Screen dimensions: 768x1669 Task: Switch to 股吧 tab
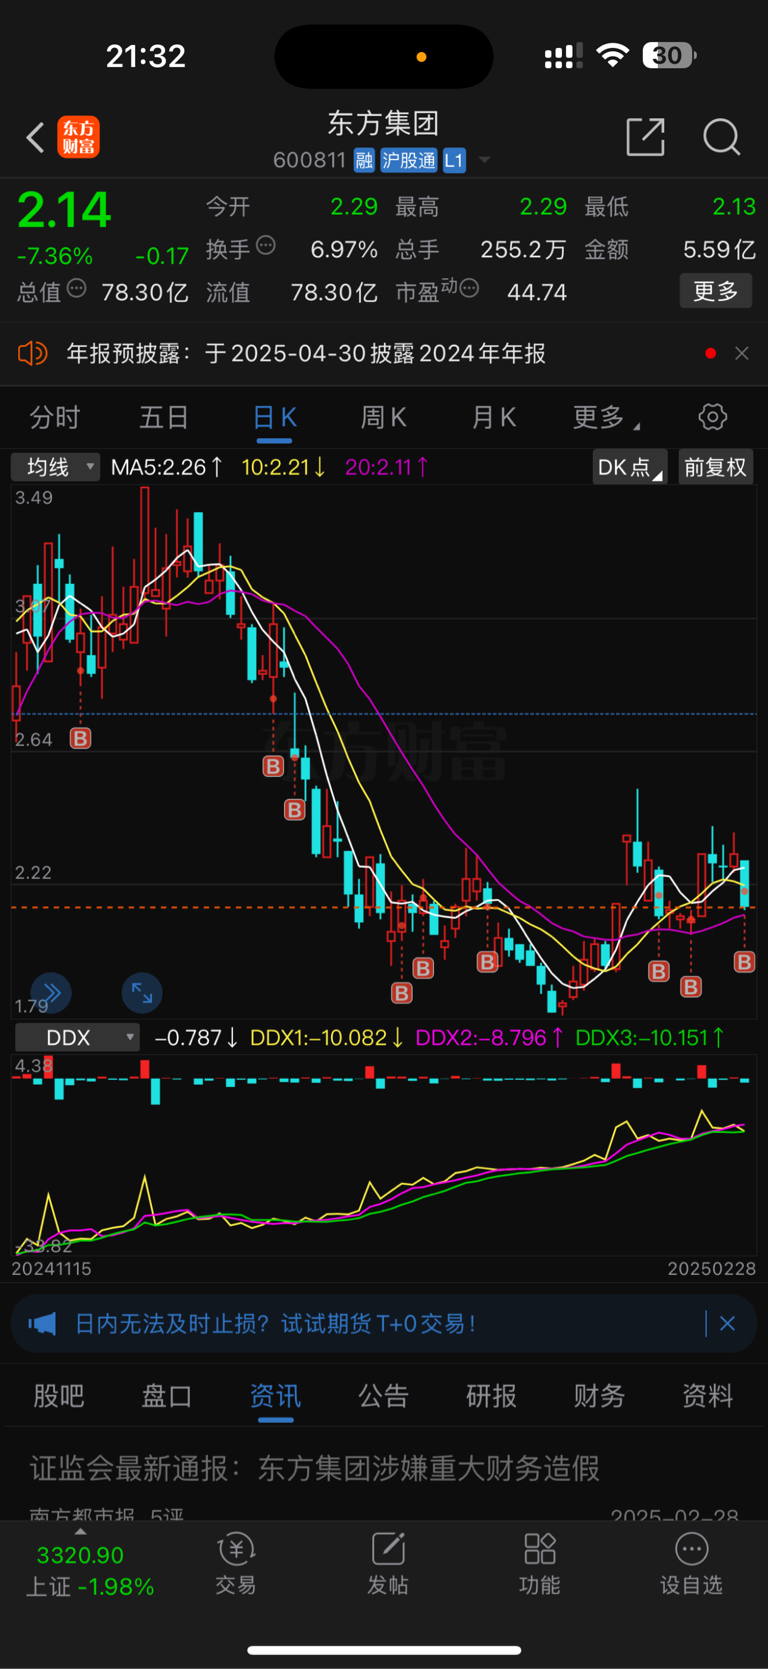tap(59, 1396)
